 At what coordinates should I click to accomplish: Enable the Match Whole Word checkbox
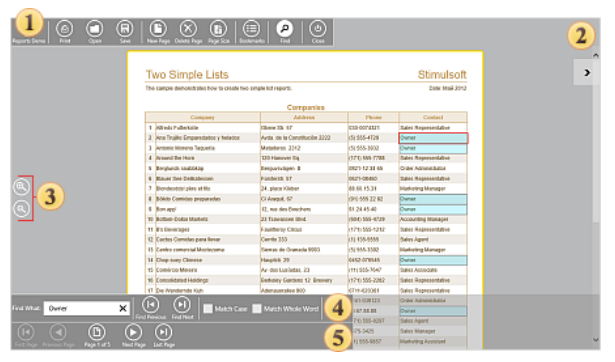click(x=257, y=309)
